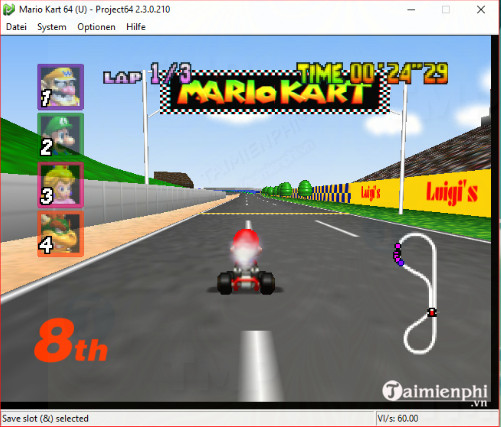Close the Project64 window

[481, 10]
